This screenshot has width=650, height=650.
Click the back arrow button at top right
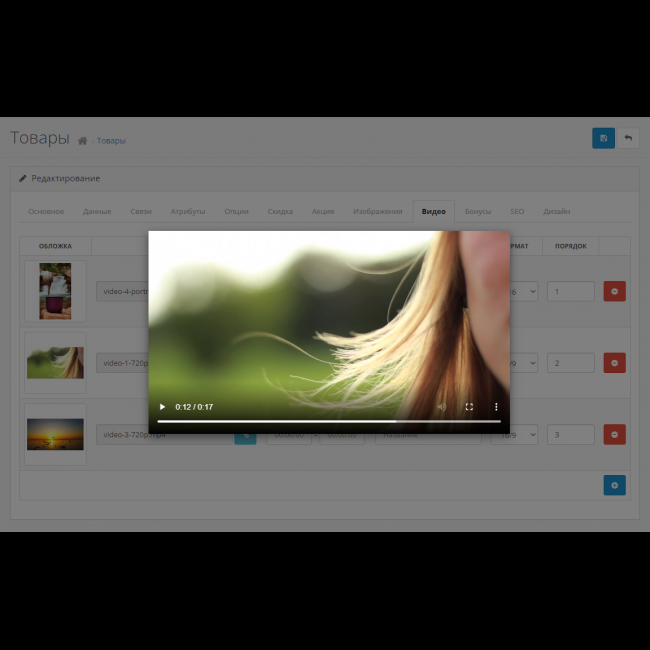pos(628,138)
